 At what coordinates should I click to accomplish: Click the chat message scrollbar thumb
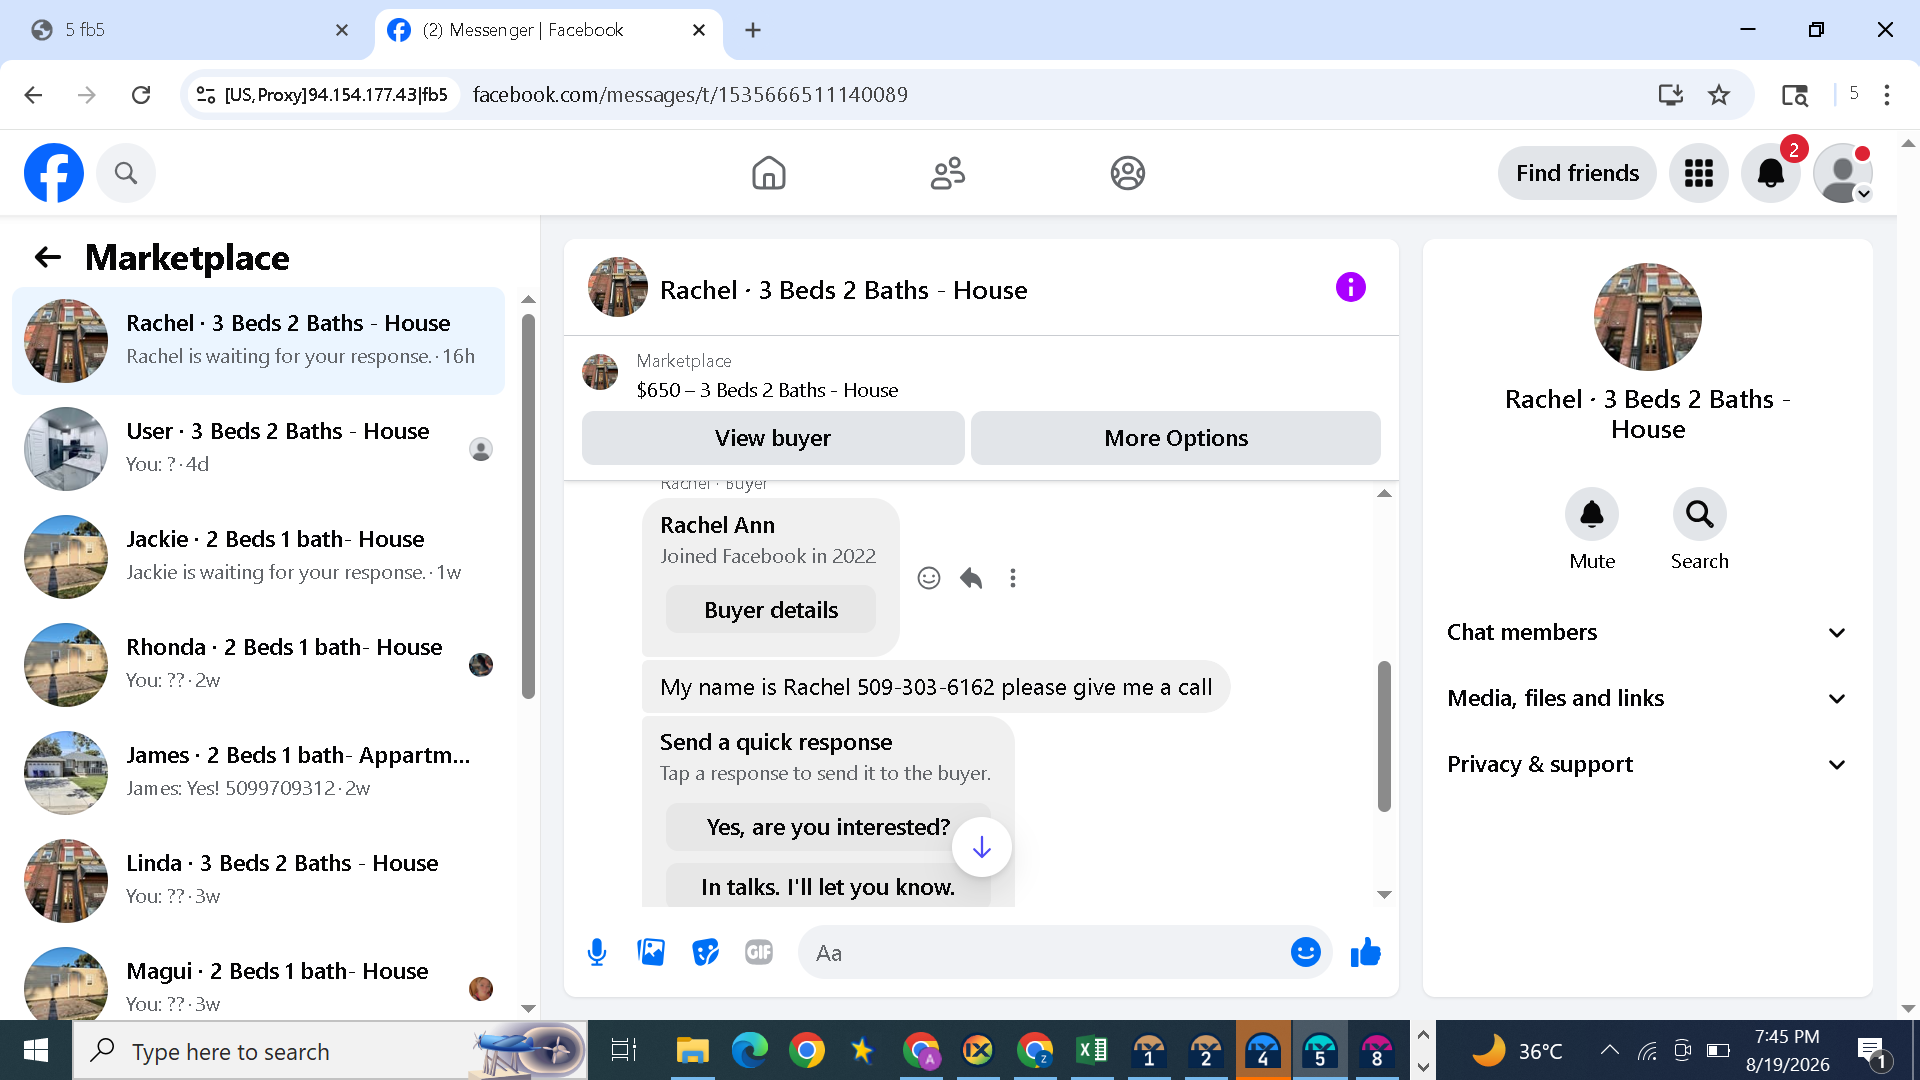(1384, 736)
